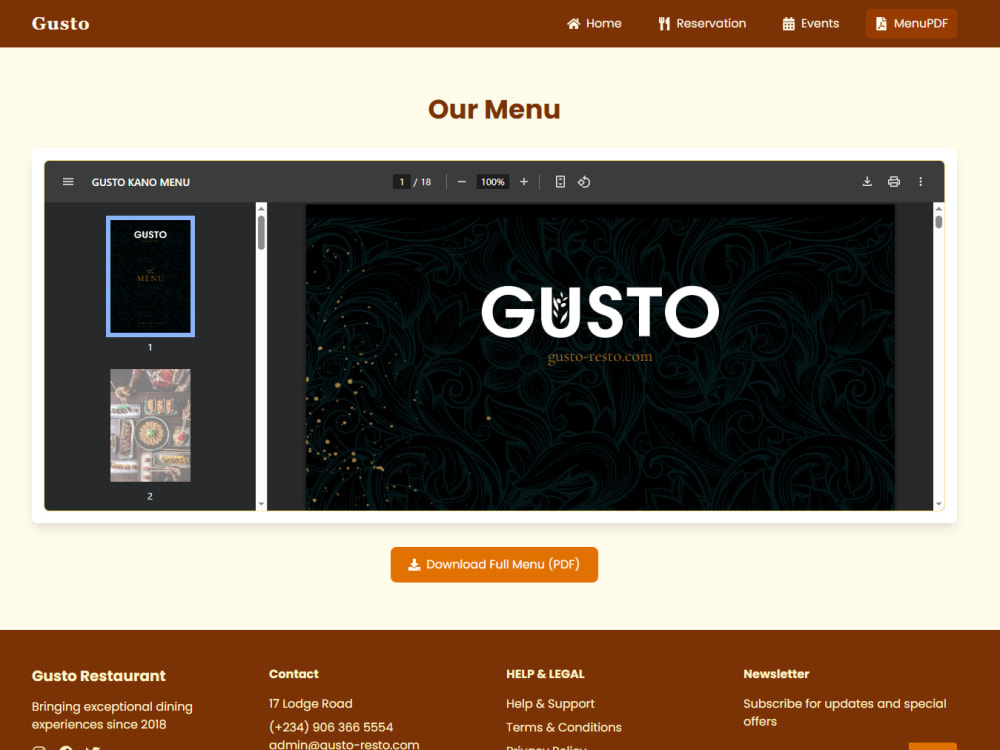Click the phone number (+234) 906 366 5554
The width and height of the screenshot is (1000, 750).
[331, 727]
